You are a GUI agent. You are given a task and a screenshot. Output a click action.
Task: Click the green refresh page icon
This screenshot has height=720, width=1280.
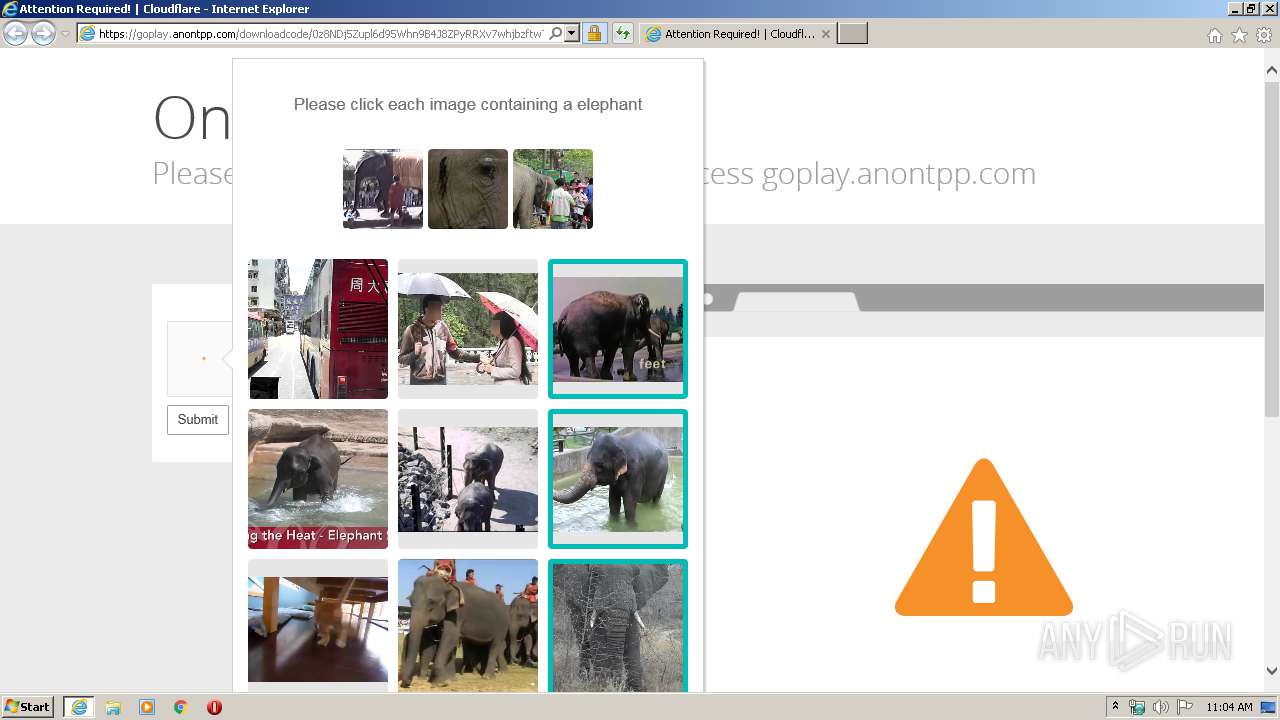(x=623, y=34)
